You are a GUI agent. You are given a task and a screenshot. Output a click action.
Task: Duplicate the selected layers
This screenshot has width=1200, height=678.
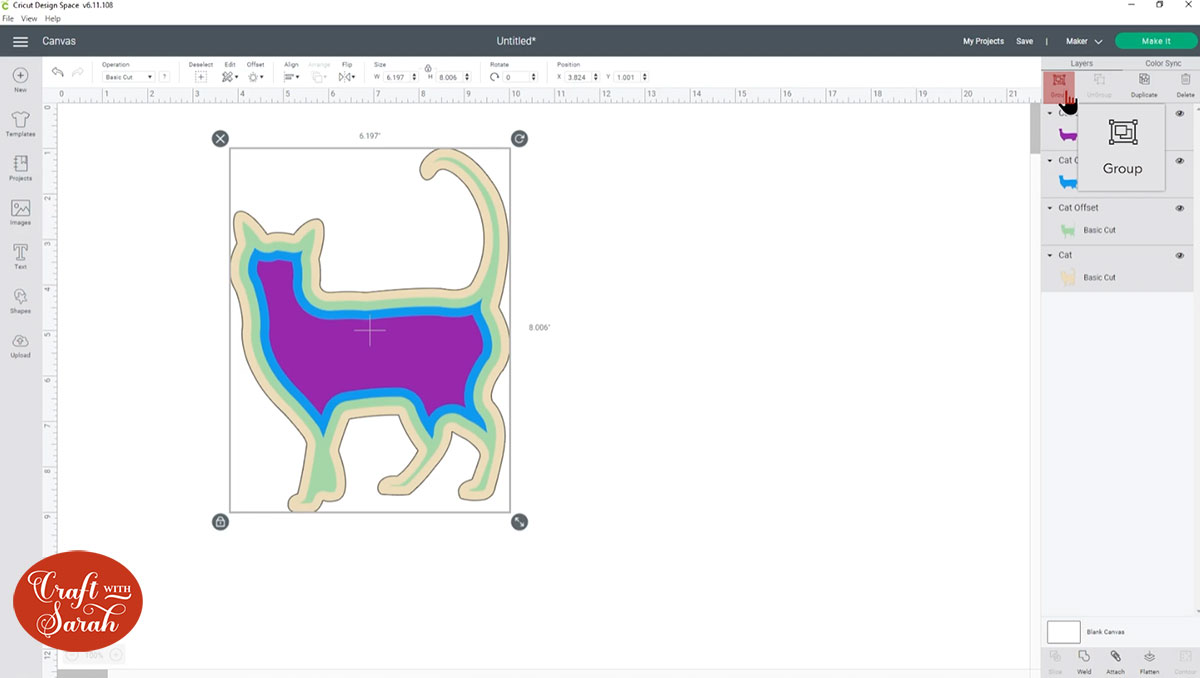tap(1144, 83)
